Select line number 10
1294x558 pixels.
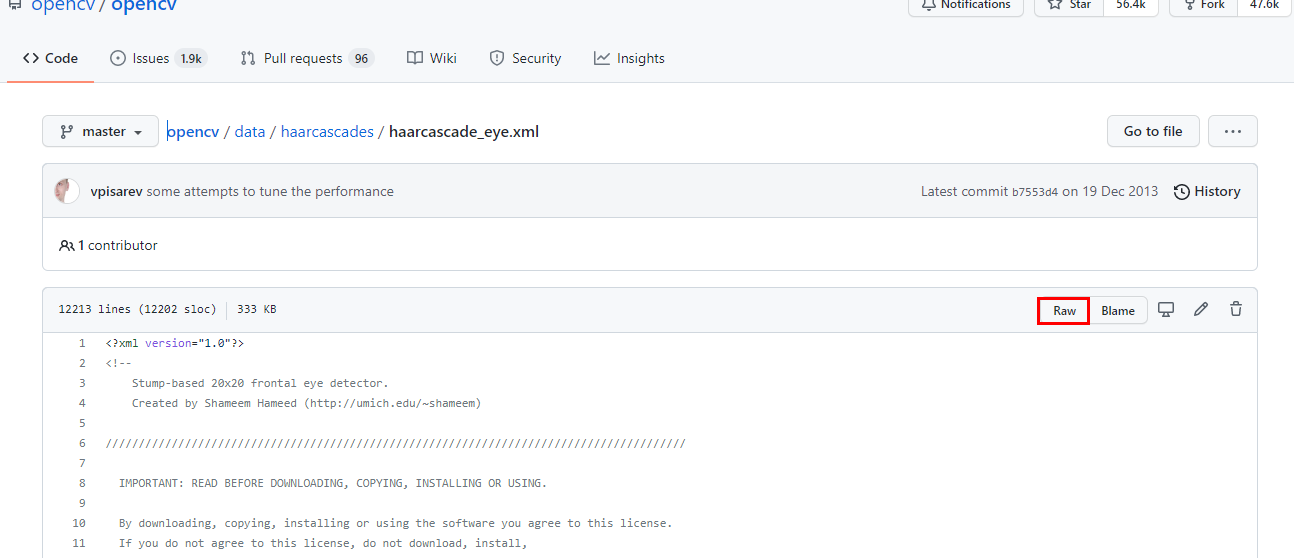click(x=79, y=523)
